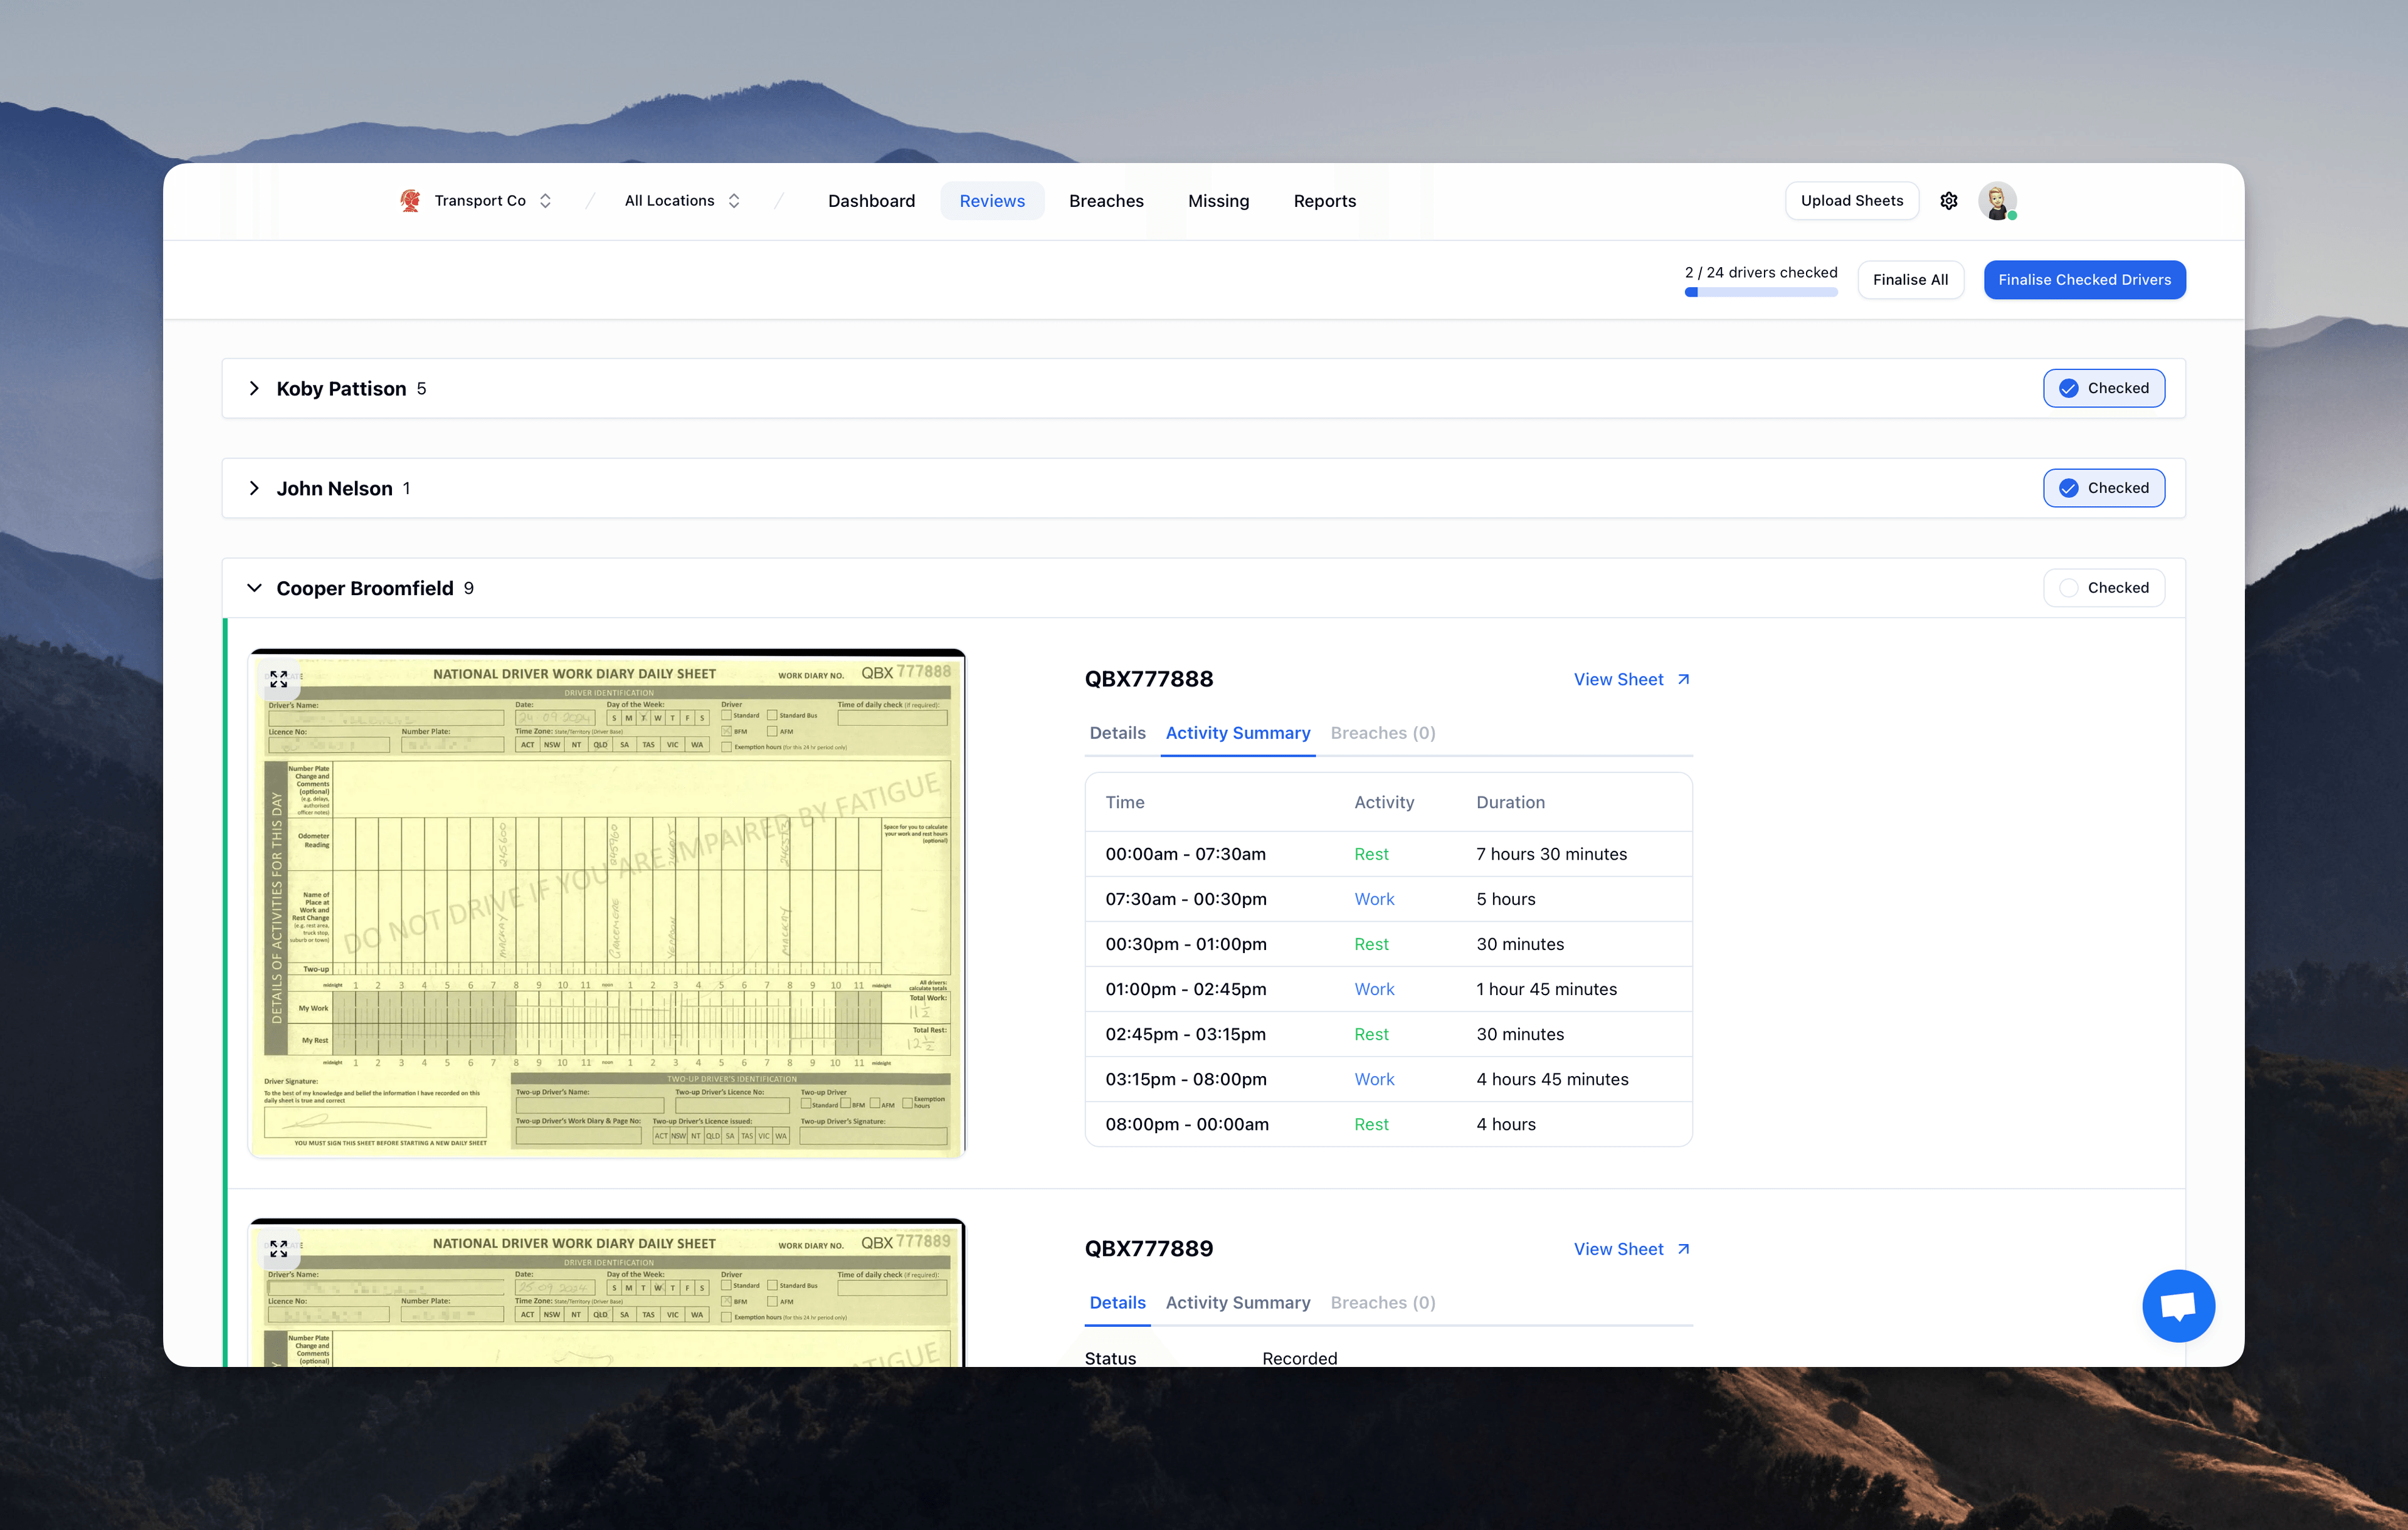Click the Activity column header
This screenshot has width=2408, height=1530.
point(1384,802)
